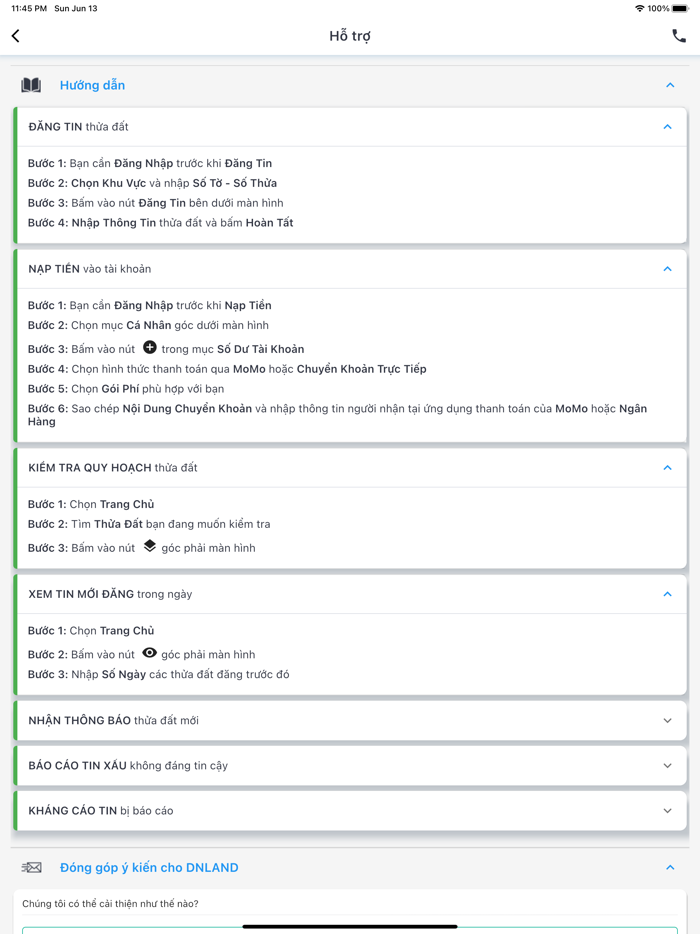Viewport: 700px width, 934px height.
Task: Collapse the Hướng dẫn section
Action: coord(670,86)
